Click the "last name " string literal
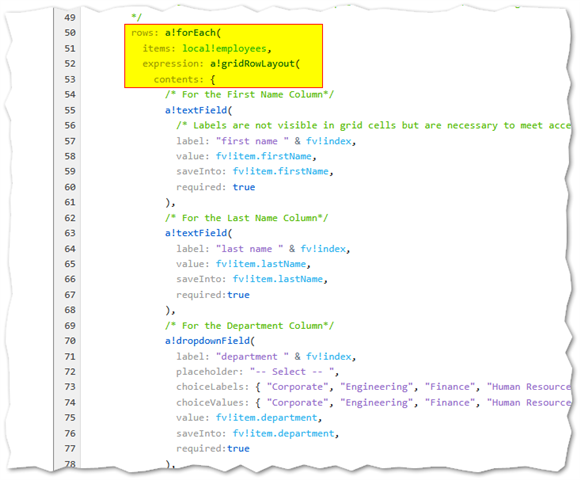 click(x=250, y=249)
